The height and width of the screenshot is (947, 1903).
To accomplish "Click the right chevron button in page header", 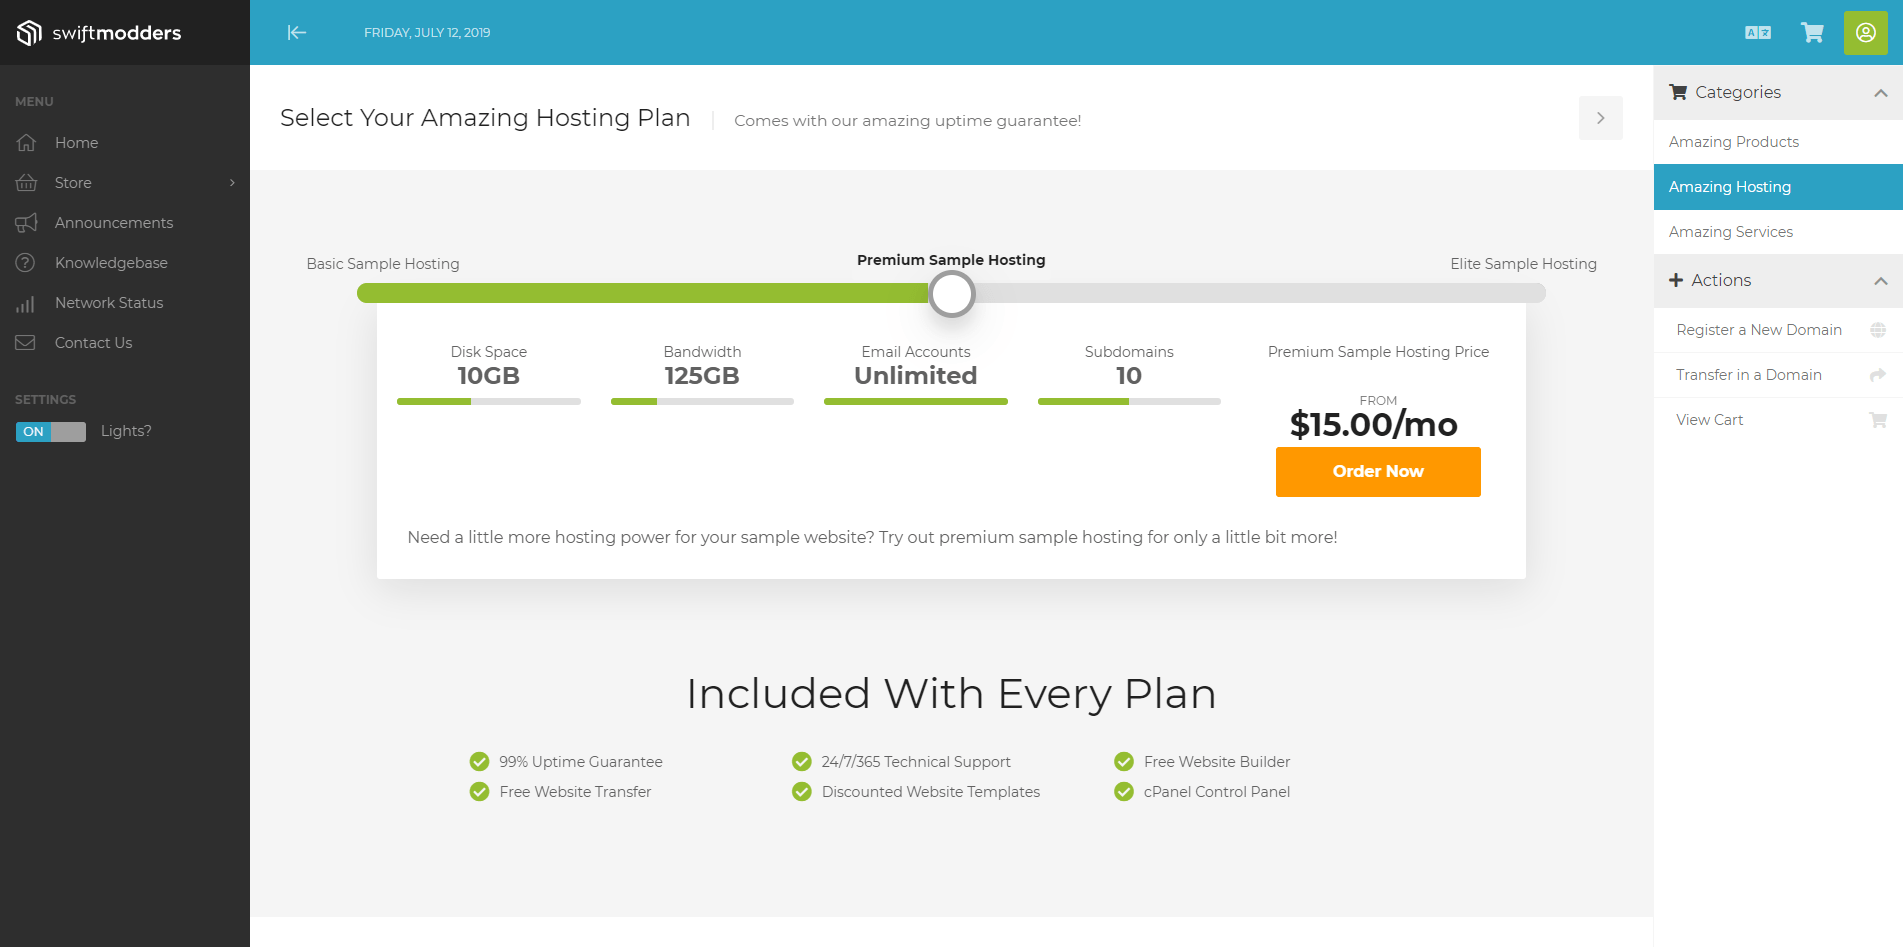I will pos(1600,118).
